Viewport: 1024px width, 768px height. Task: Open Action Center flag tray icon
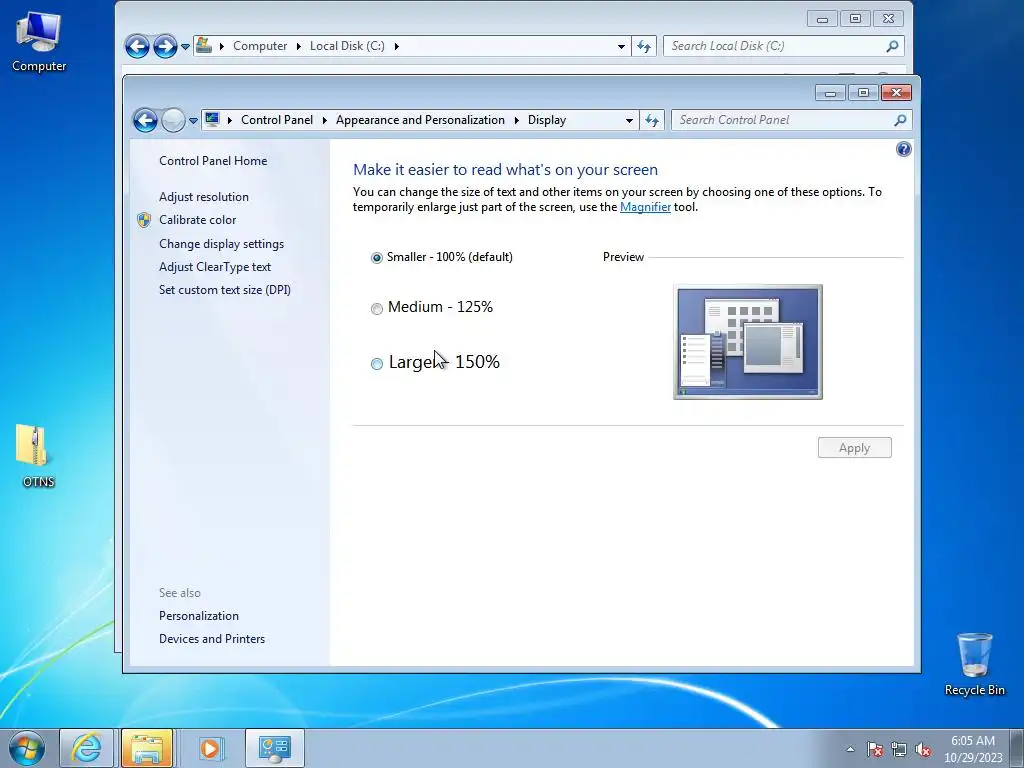pyautogui.click(x=875, y=749)
